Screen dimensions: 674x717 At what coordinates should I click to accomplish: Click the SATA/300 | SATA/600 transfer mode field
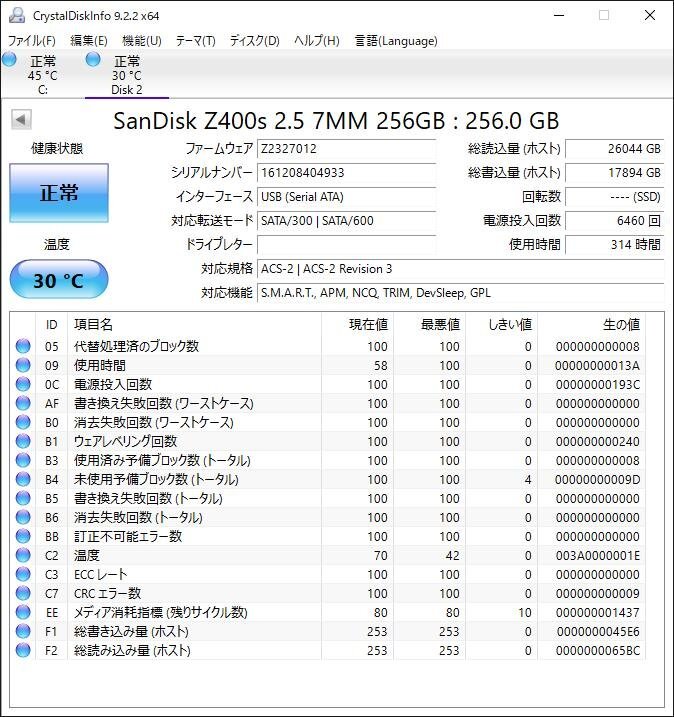(x=346, y=221)
